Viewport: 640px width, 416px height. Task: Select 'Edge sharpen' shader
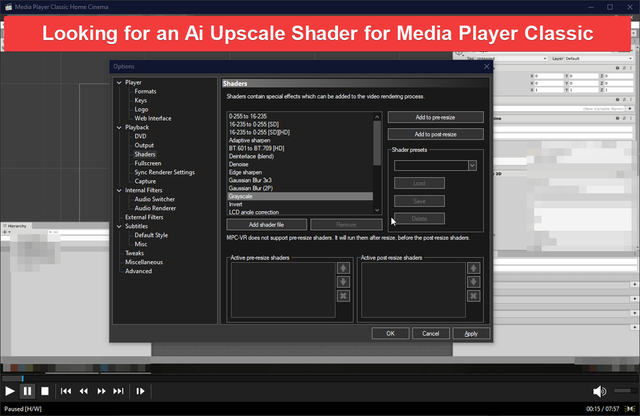pos(300,172)
